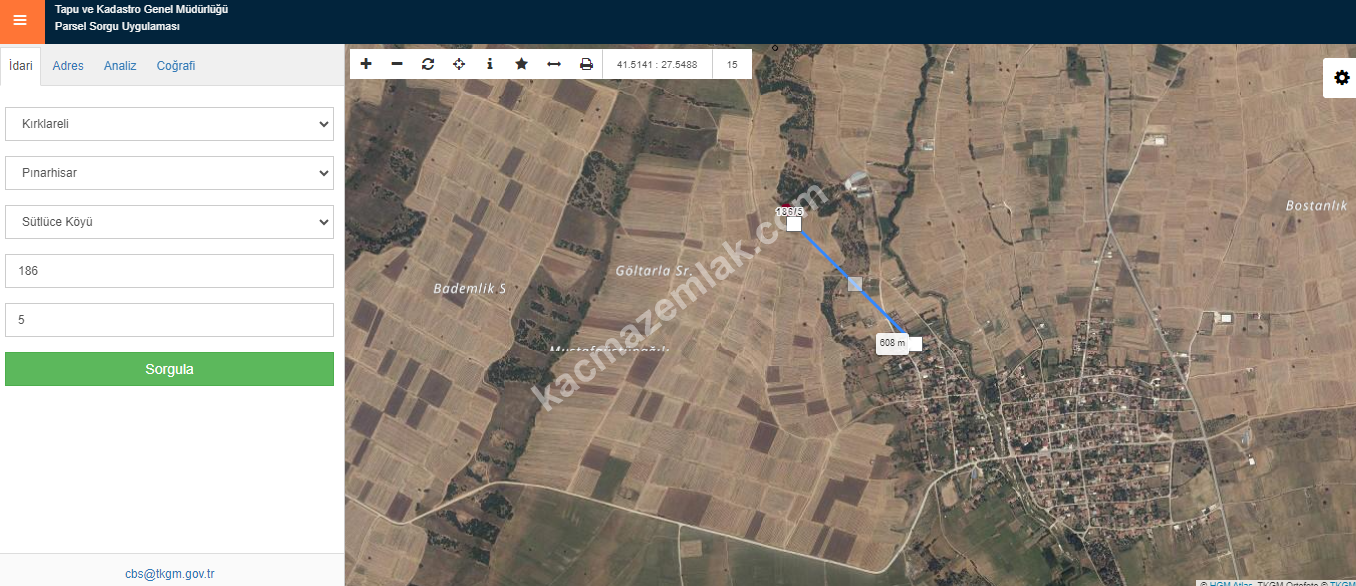
Task: Open the info tool in map toolbar
Action: (x=490, y=64)
